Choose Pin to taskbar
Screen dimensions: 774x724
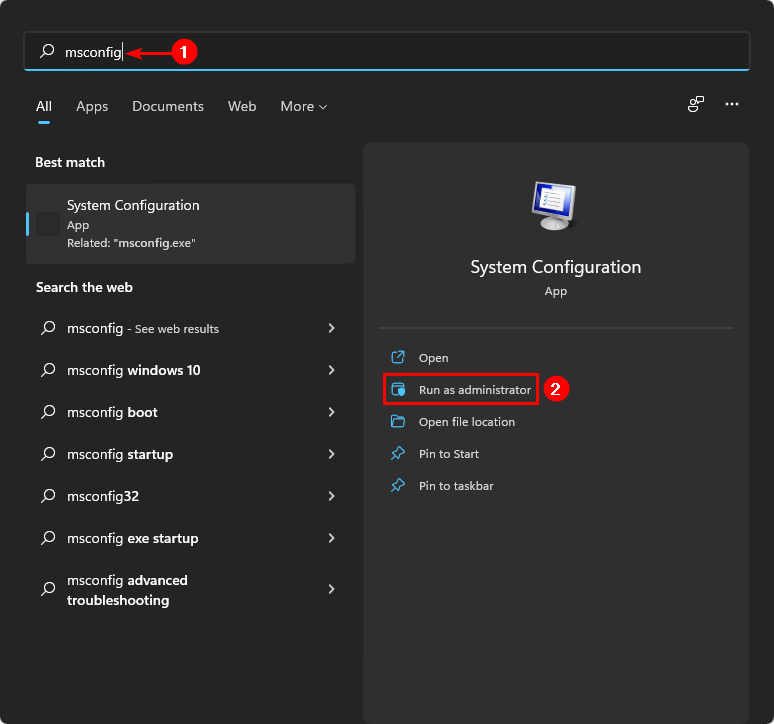coord(456,486)
